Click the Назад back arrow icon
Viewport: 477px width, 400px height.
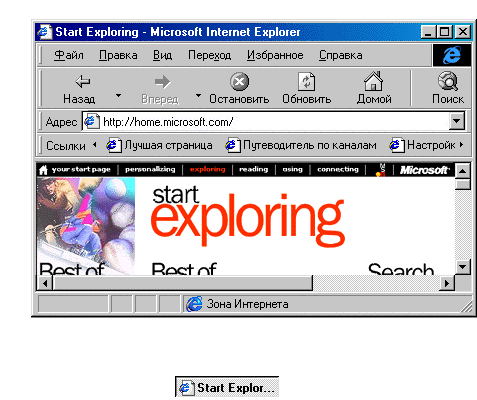[83, 81]
